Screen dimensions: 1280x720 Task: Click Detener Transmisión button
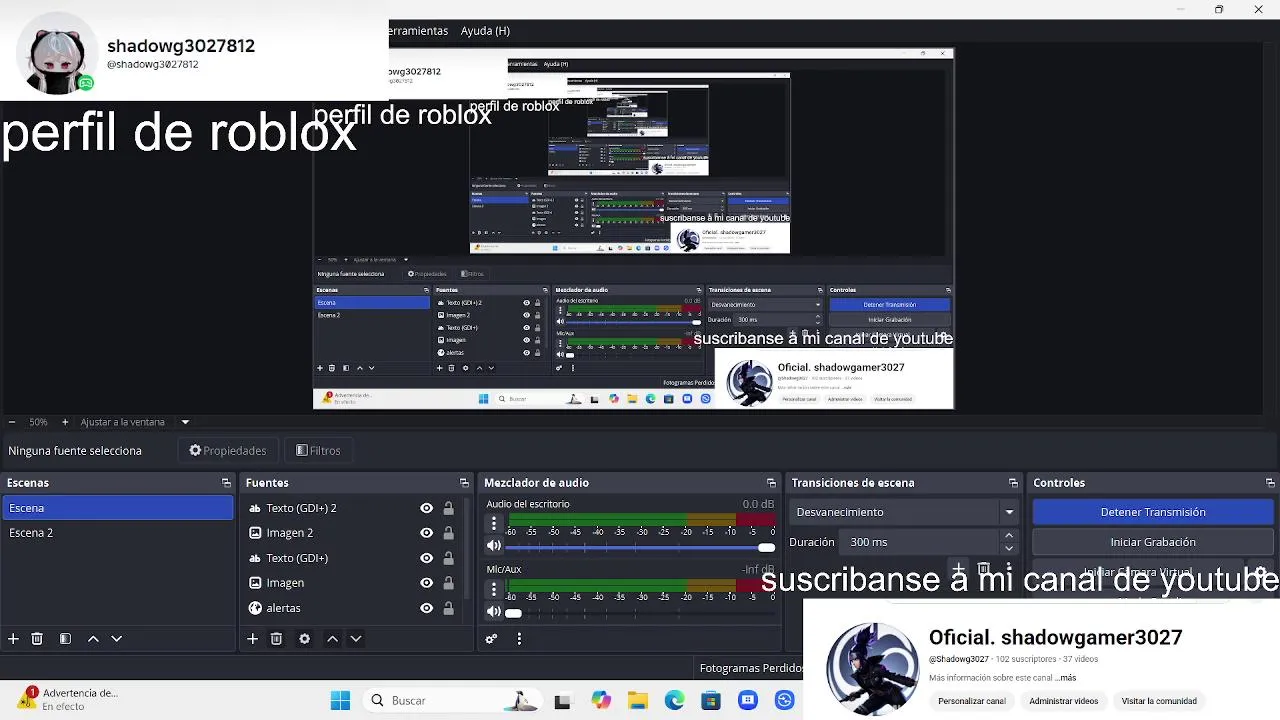point(1153,512)
